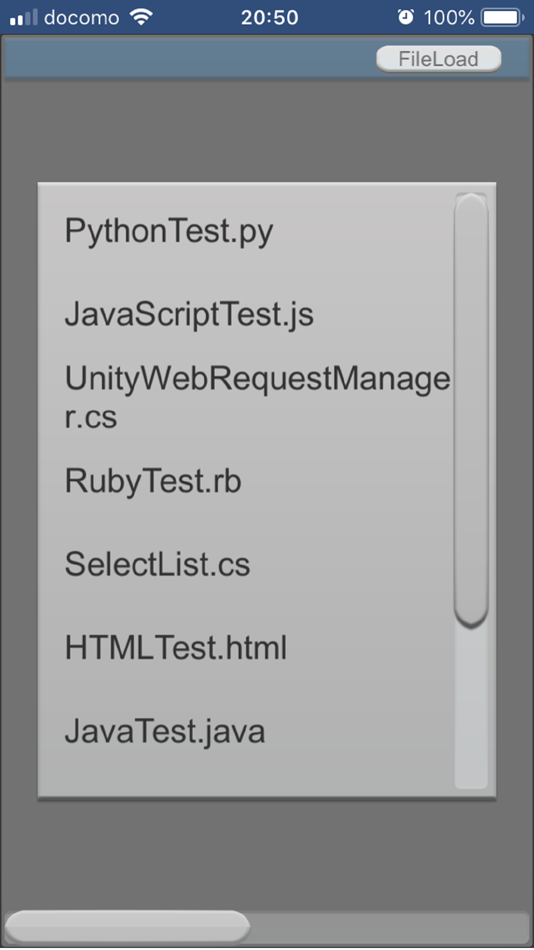534x950 pixels.
Task: Tap the 20:50 clock in status bar
Action: coord(270,18)
